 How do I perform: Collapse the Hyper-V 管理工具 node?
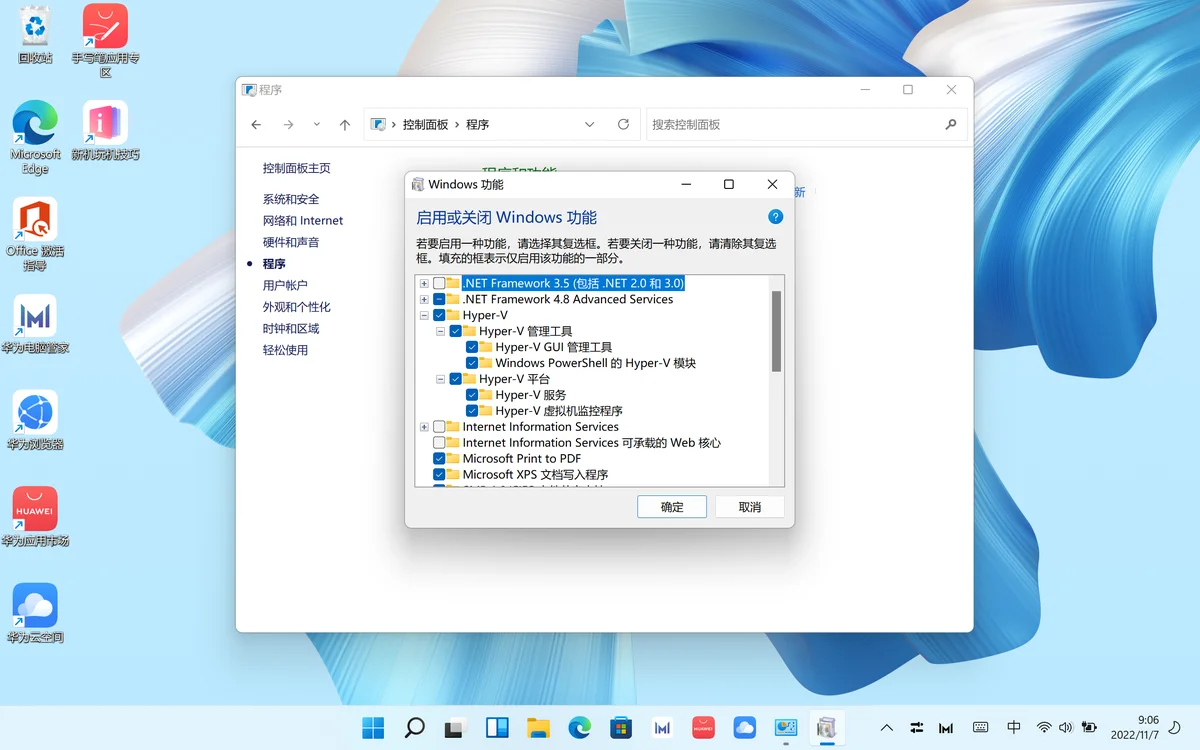coord(441,331)
